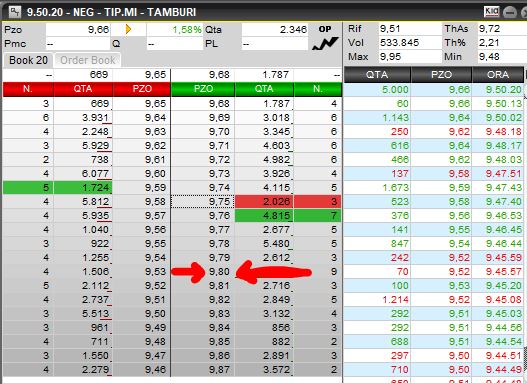This screenshot has width=527, height=384.
Task: Click the ORA header in trades list
Action: point(498,75)
